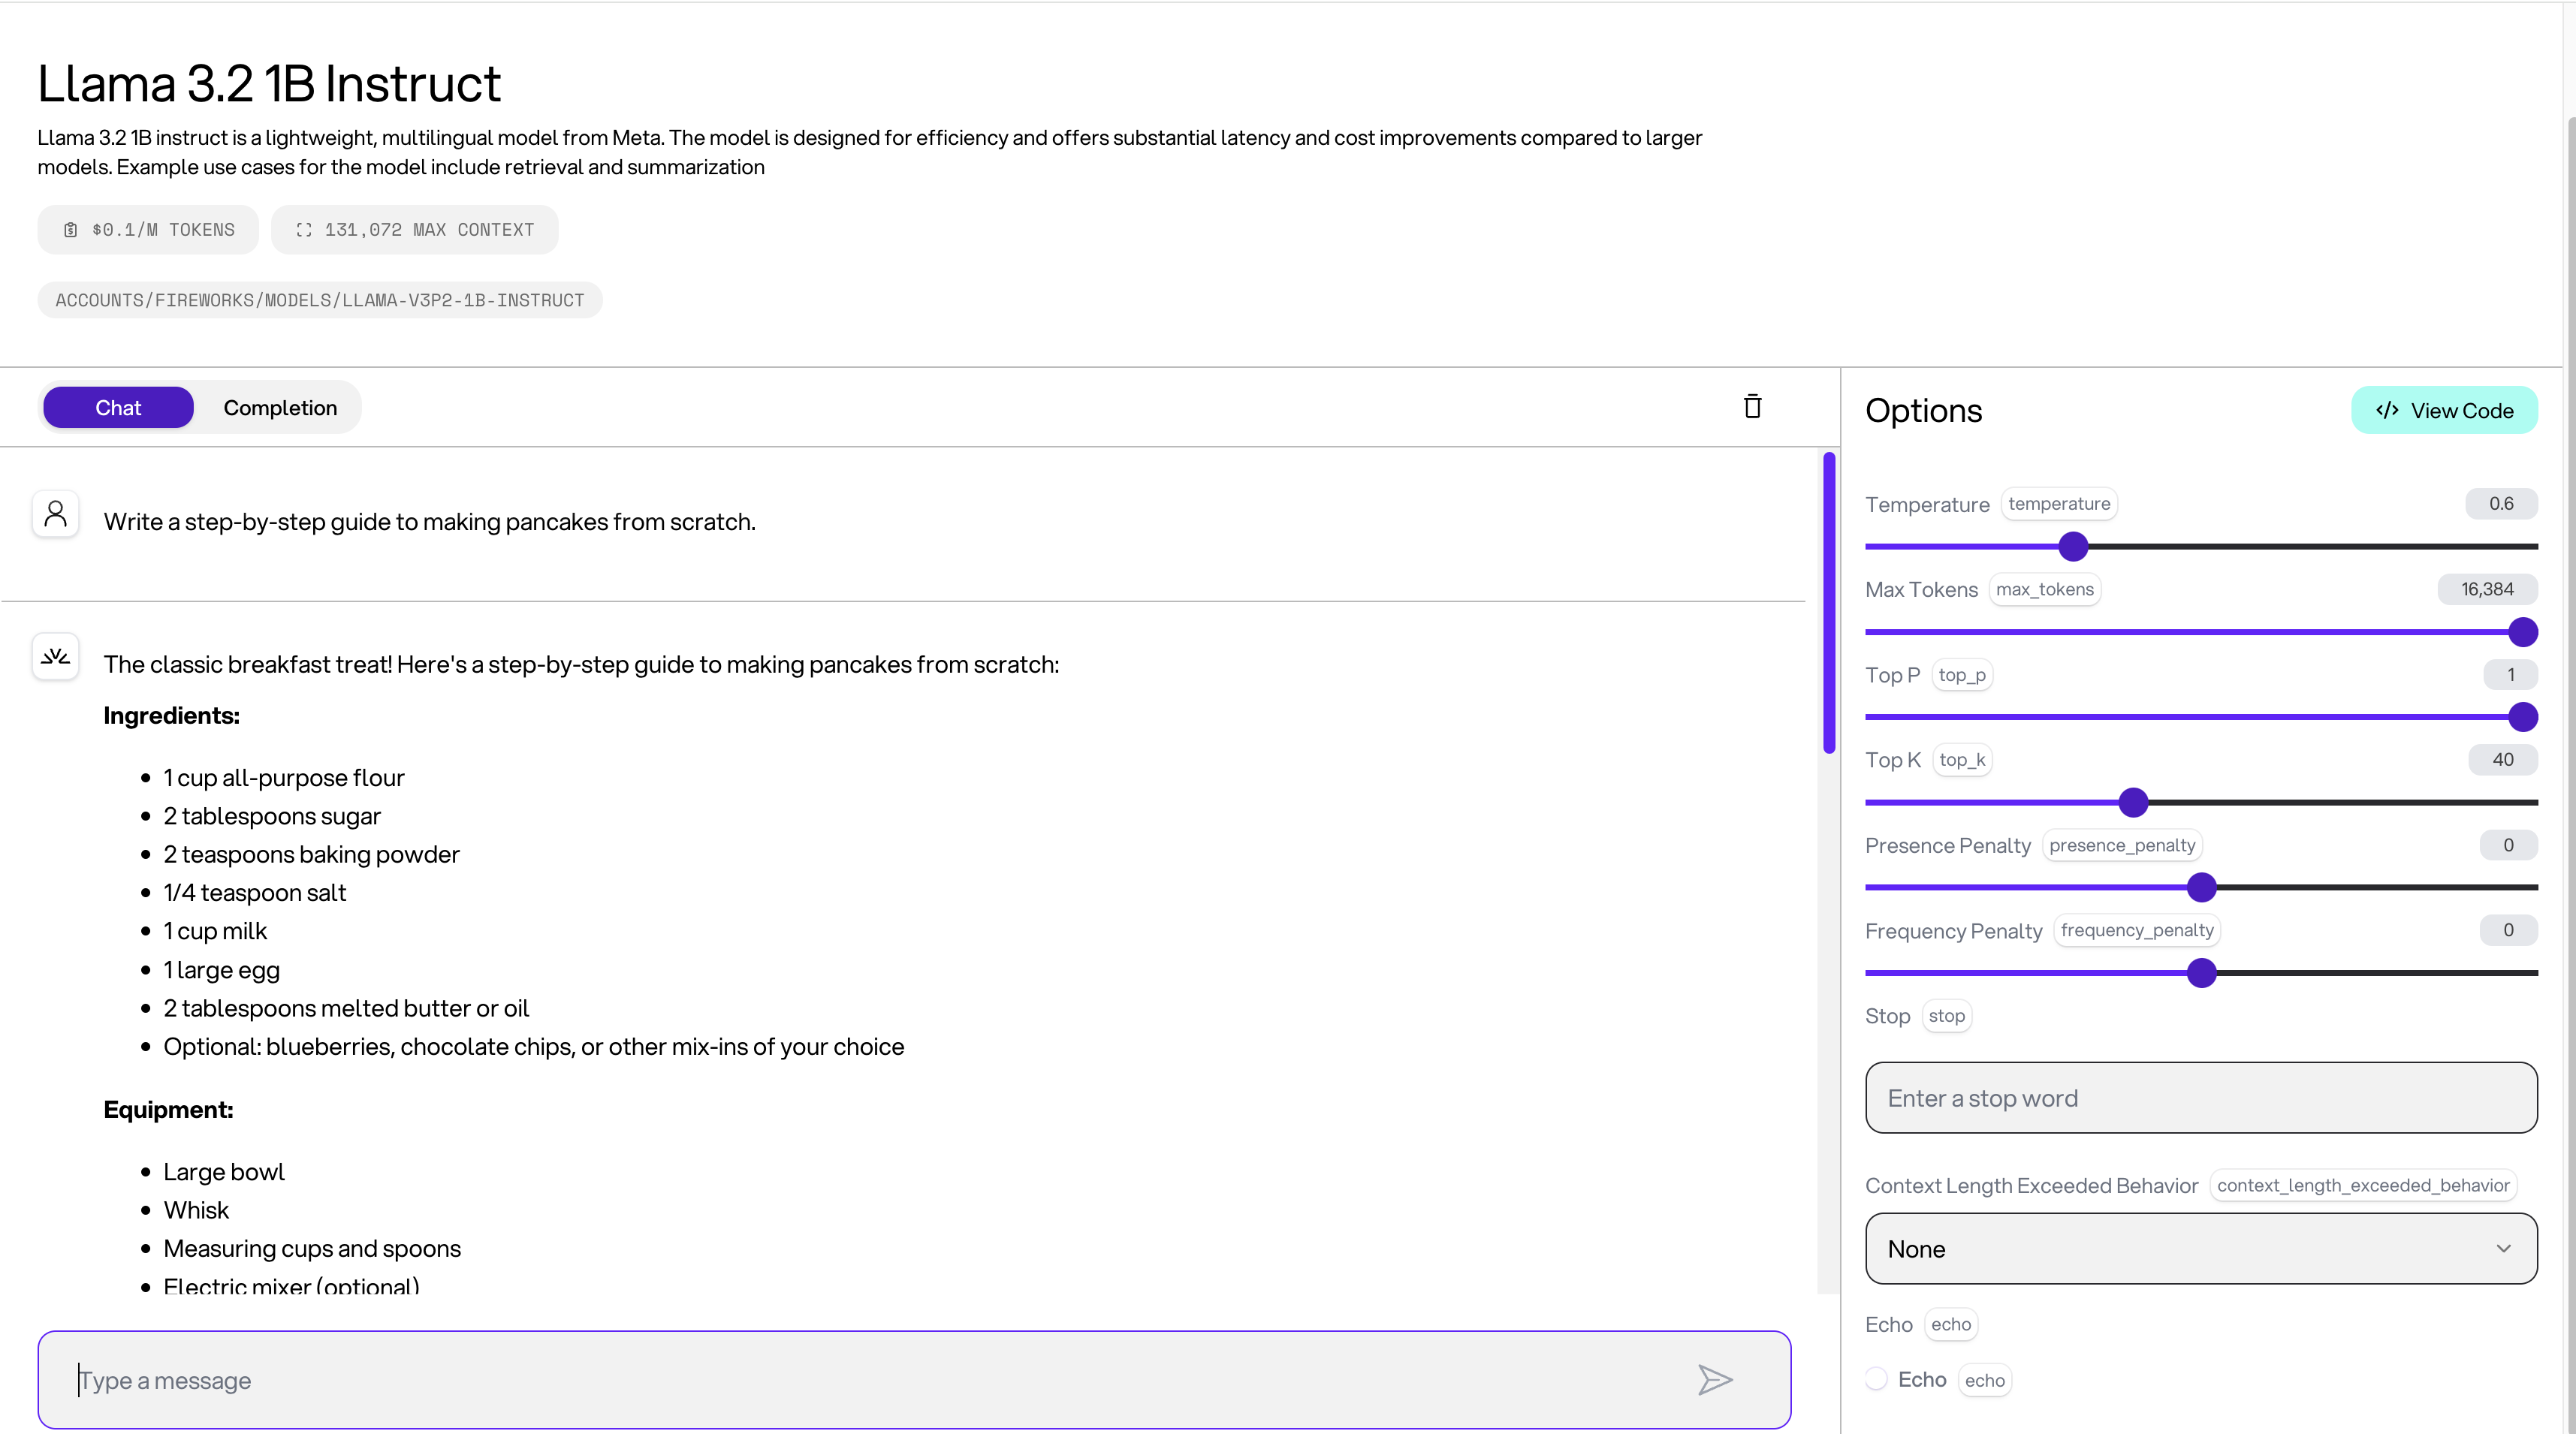Click the user avatar icon beside the prompt
This screenshot has height=1434, width=2576.
56,515
